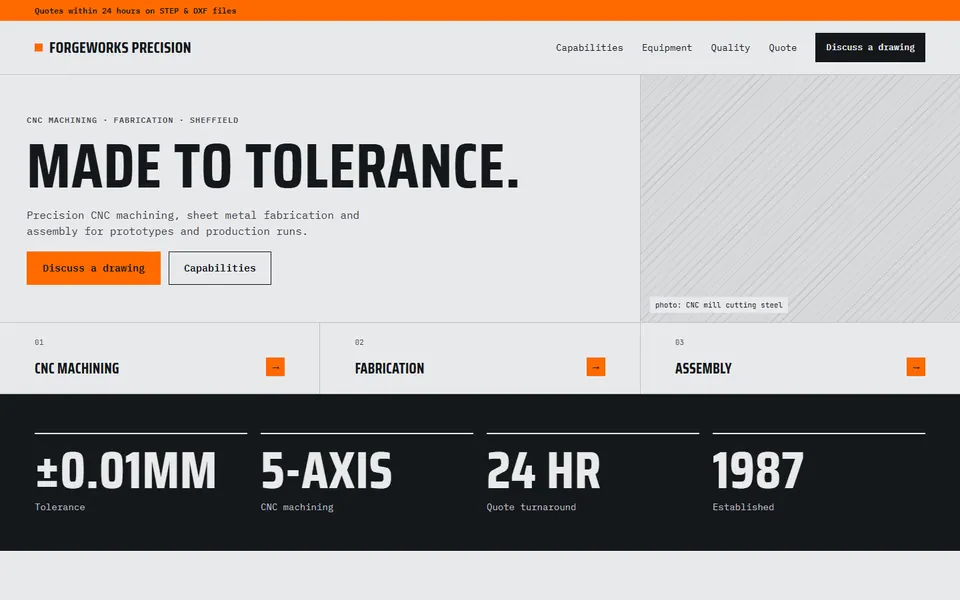Click the 'Quote turnaround' stat label
Viewport: 960px width, 600px height.
pyautogui.click(x=531, y=507)
